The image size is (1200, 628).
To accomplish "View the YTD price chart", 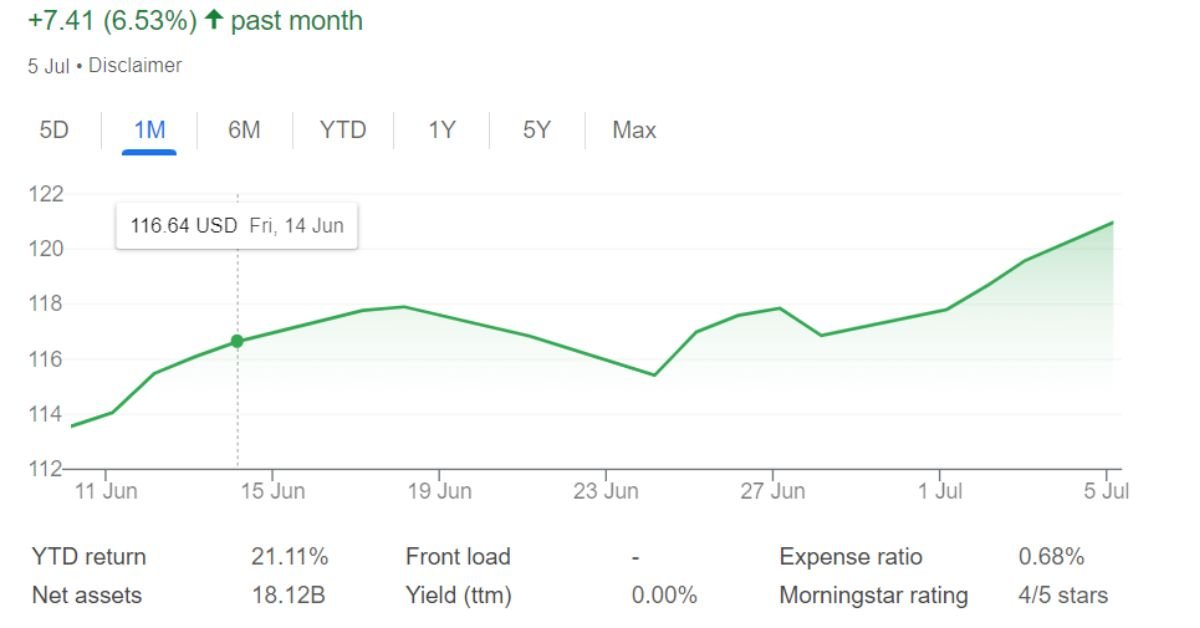I will pos(342,130).
